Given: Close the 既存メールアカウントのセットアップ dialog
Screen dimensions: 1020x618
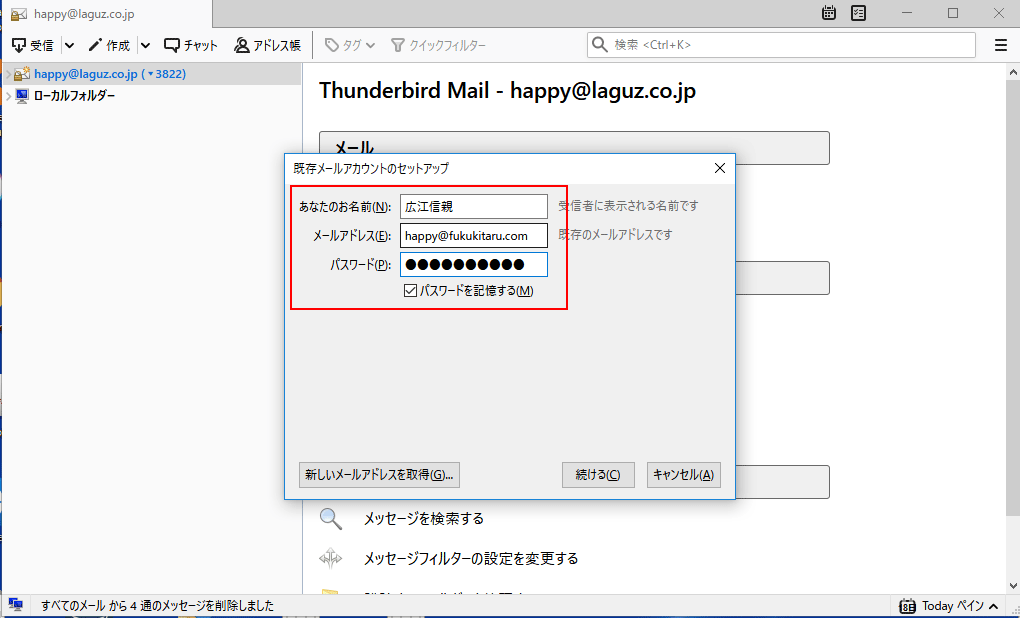Looking at the screenshot, I should 719,168.
